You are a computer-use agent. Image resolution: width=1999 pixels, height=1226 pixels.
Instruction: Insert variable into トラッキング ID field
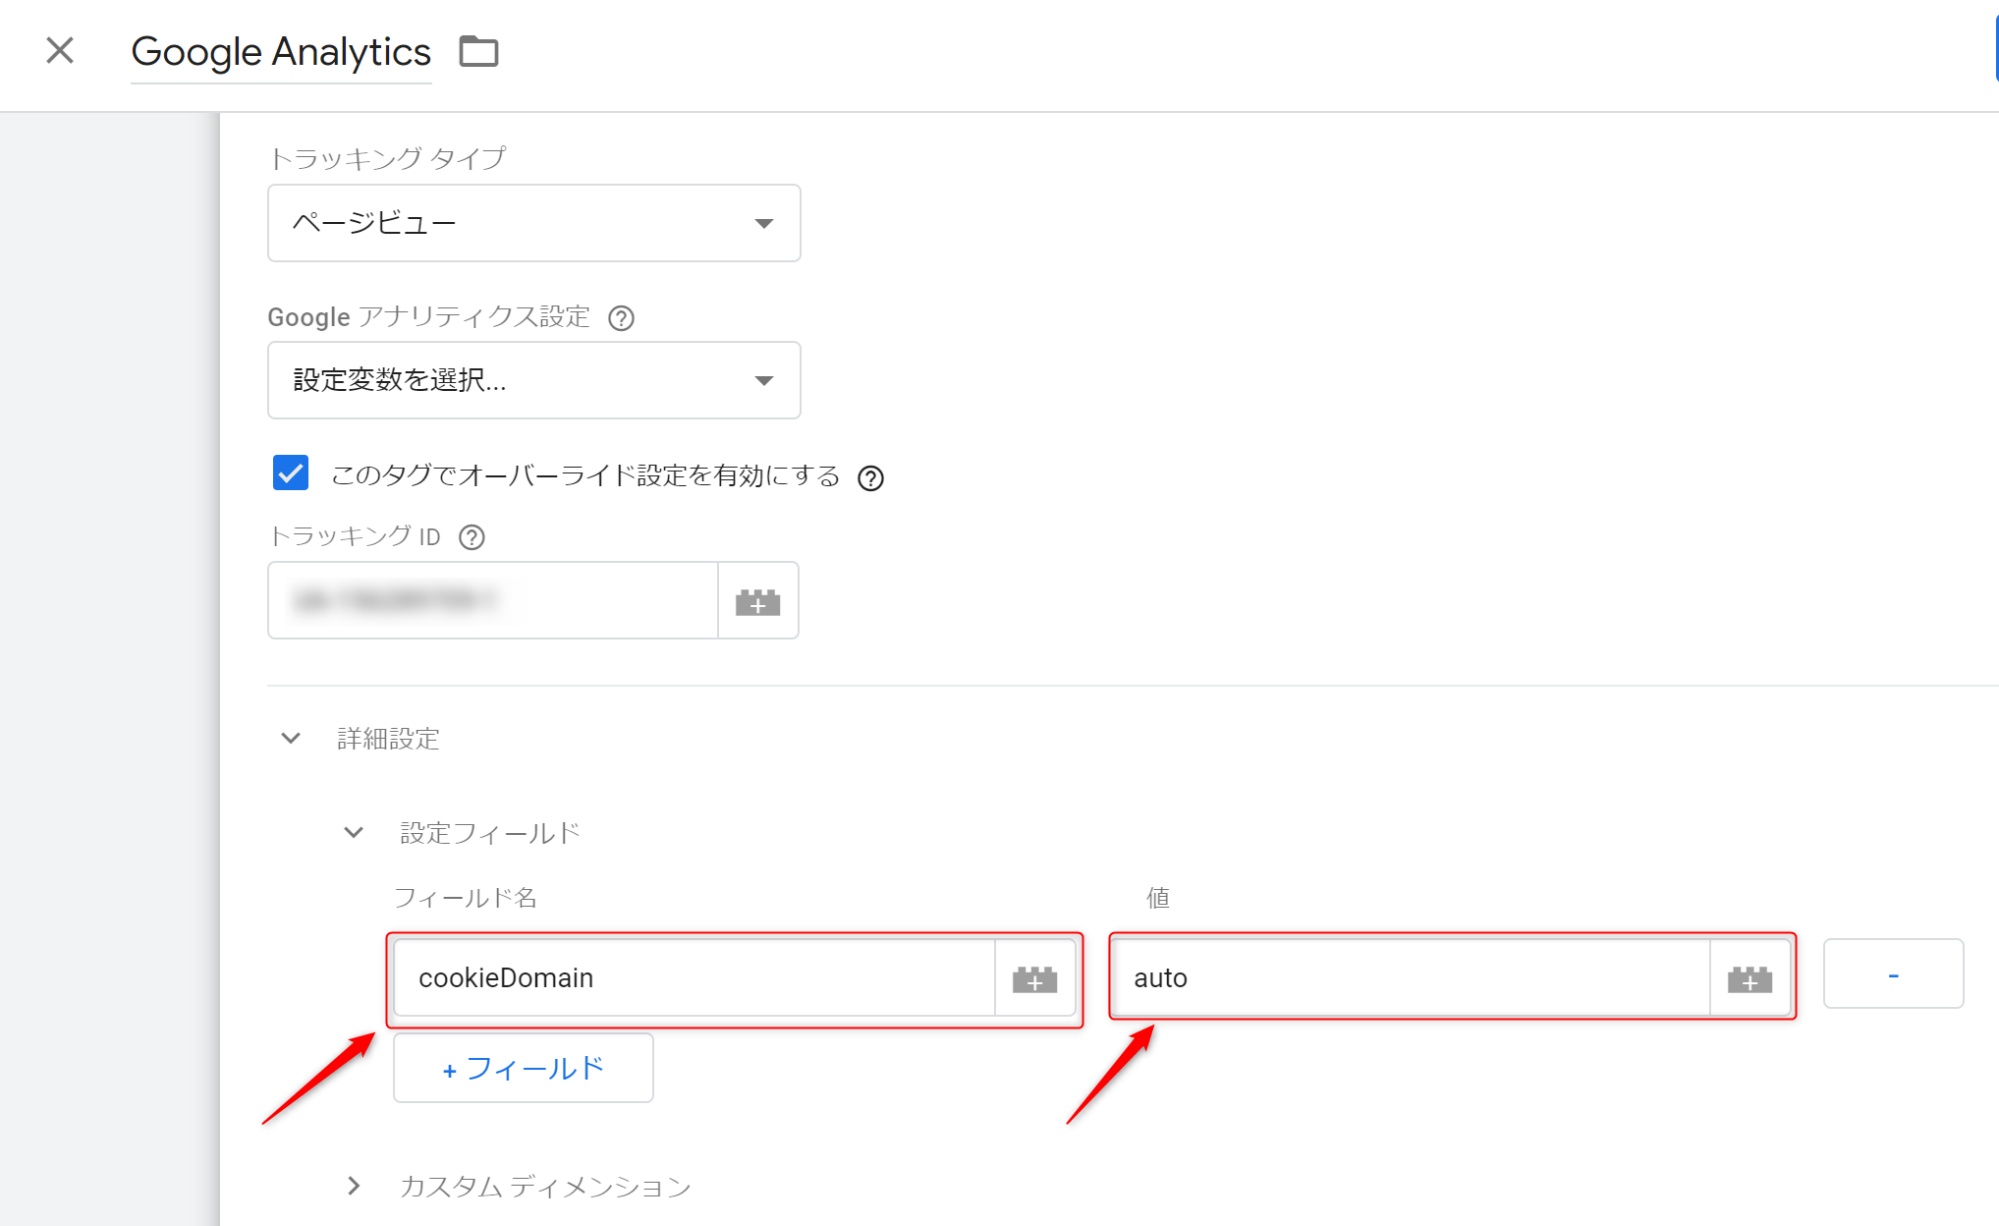[758, 601]
